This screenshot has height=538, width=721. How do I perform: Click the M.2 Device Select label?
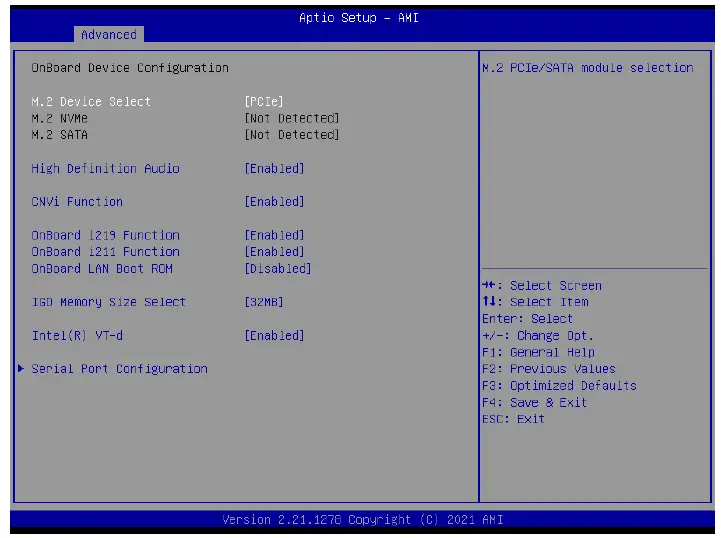[x=91, y=102]
